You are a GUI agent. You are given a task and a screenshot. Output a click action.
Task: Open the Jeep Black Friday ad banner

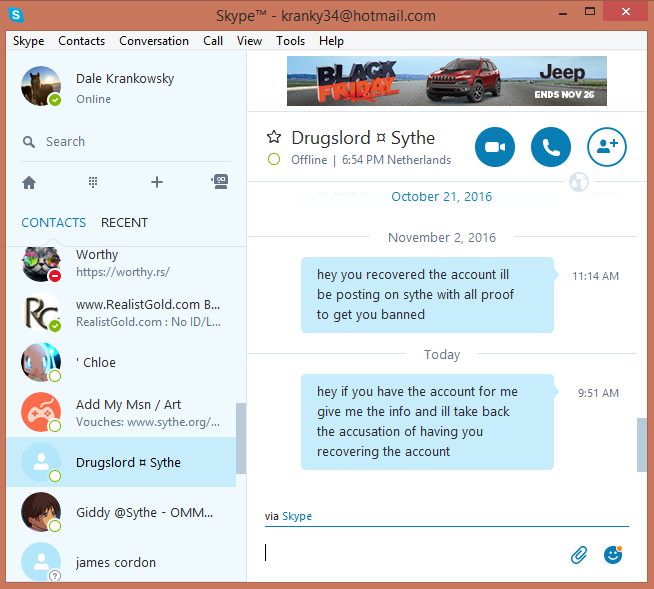pos(447,81)
